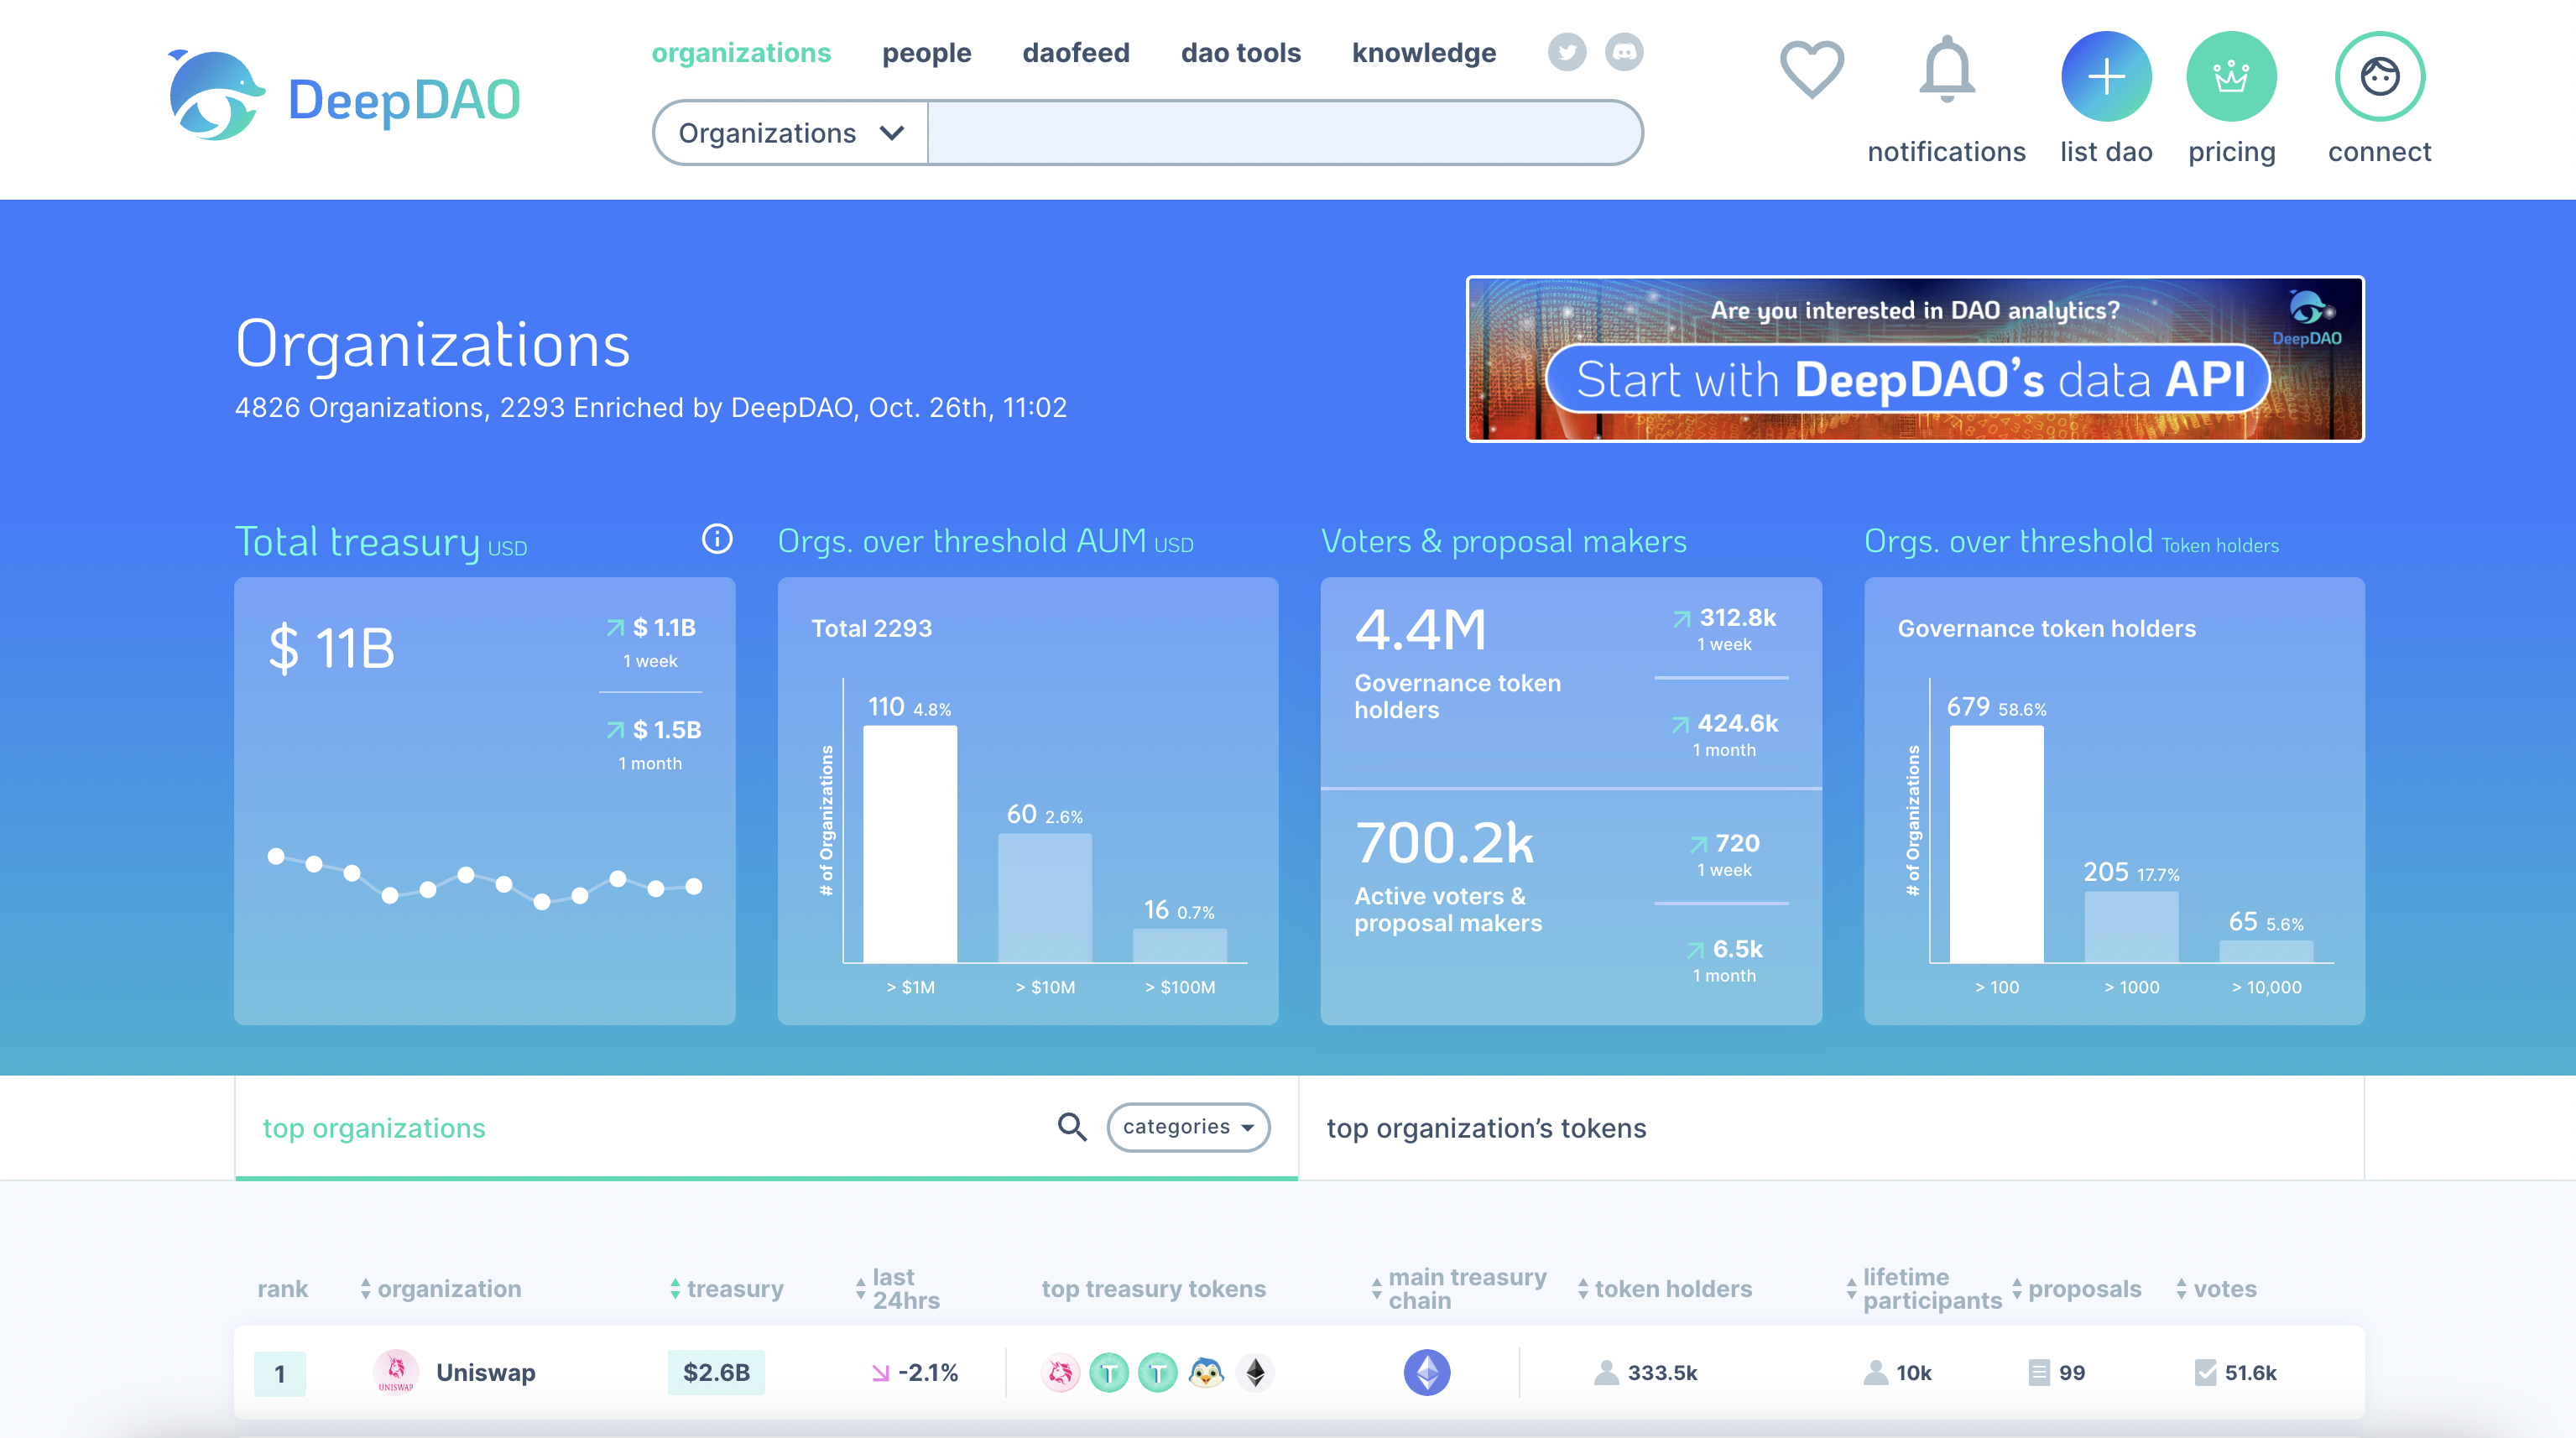Click the top organization's tokens tab
The width and height of the screenshot is (2576, 1438).
click(x=1486, y=1127)
